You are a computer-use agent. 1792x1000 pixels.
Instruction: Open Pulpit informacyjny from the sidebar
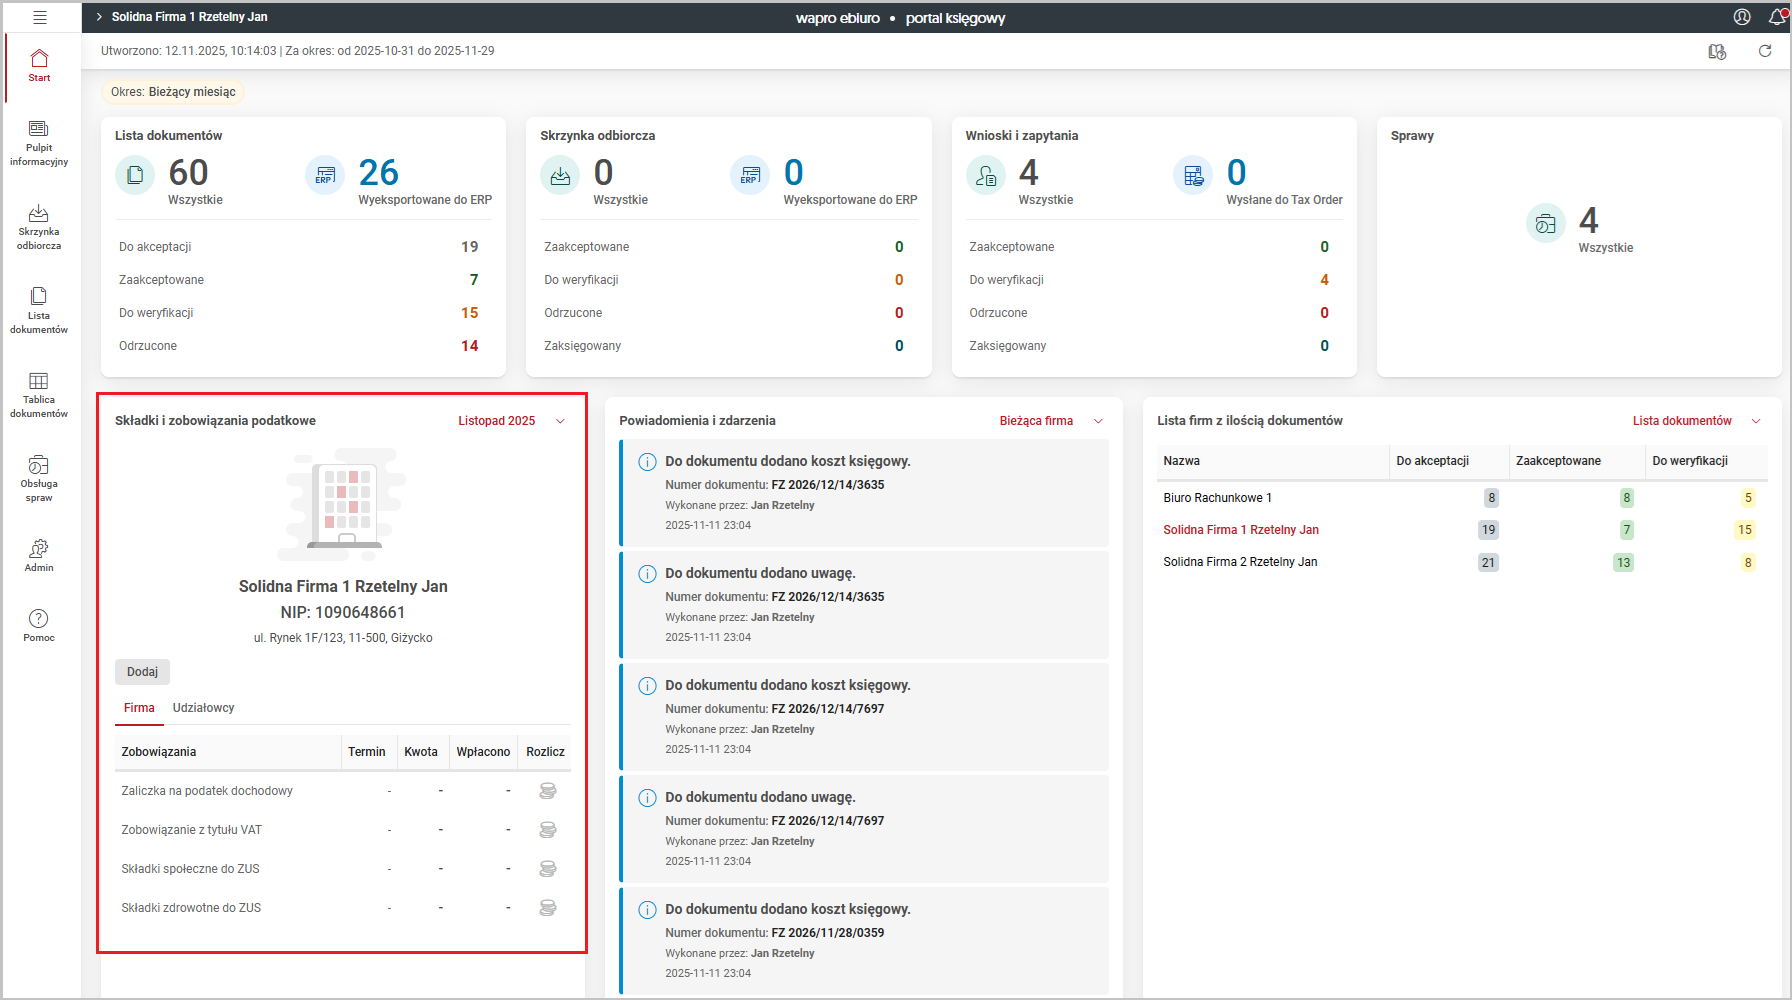[x=39, y=143]
